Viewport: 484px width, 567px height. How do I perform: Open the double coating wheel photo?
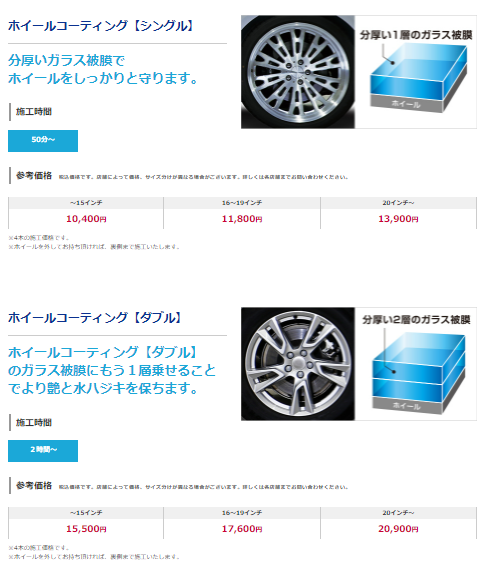point(298,364)
